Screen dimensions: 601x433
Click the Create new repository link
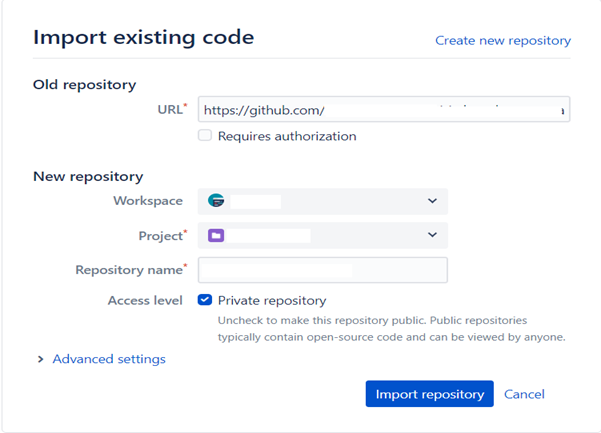(x=503, y=40)
